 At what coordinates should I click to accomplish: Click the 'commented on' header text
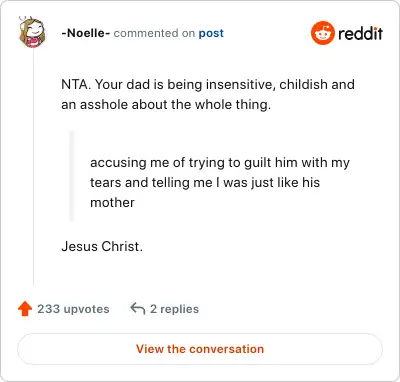pos(154,33)
